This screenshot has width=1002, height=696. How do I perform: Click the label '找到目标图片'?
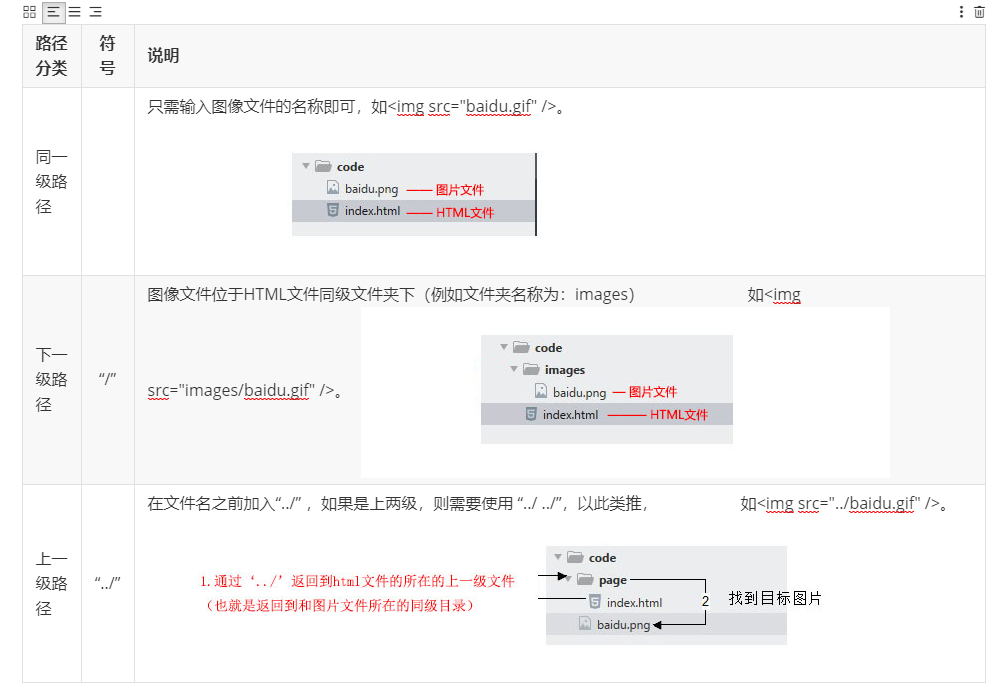[x=775, y=598]
